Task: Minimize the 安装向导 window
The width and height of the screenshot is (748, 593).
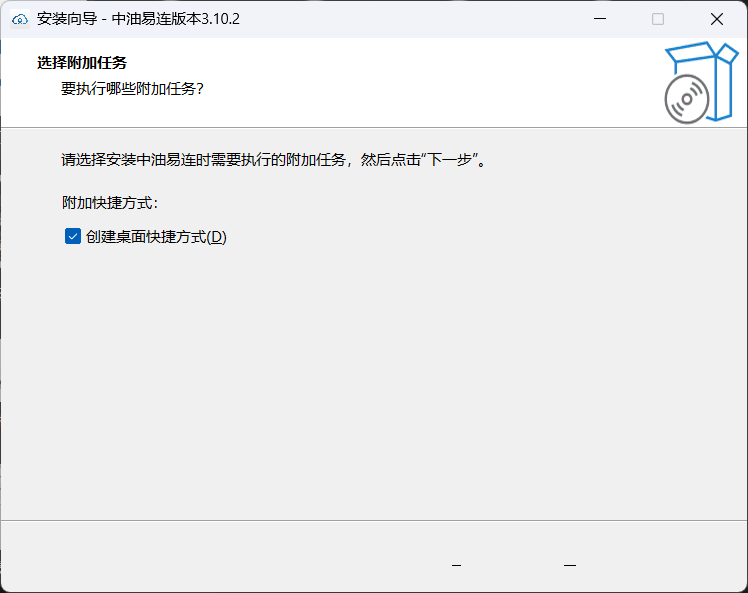Action: (x=600, y=19)
